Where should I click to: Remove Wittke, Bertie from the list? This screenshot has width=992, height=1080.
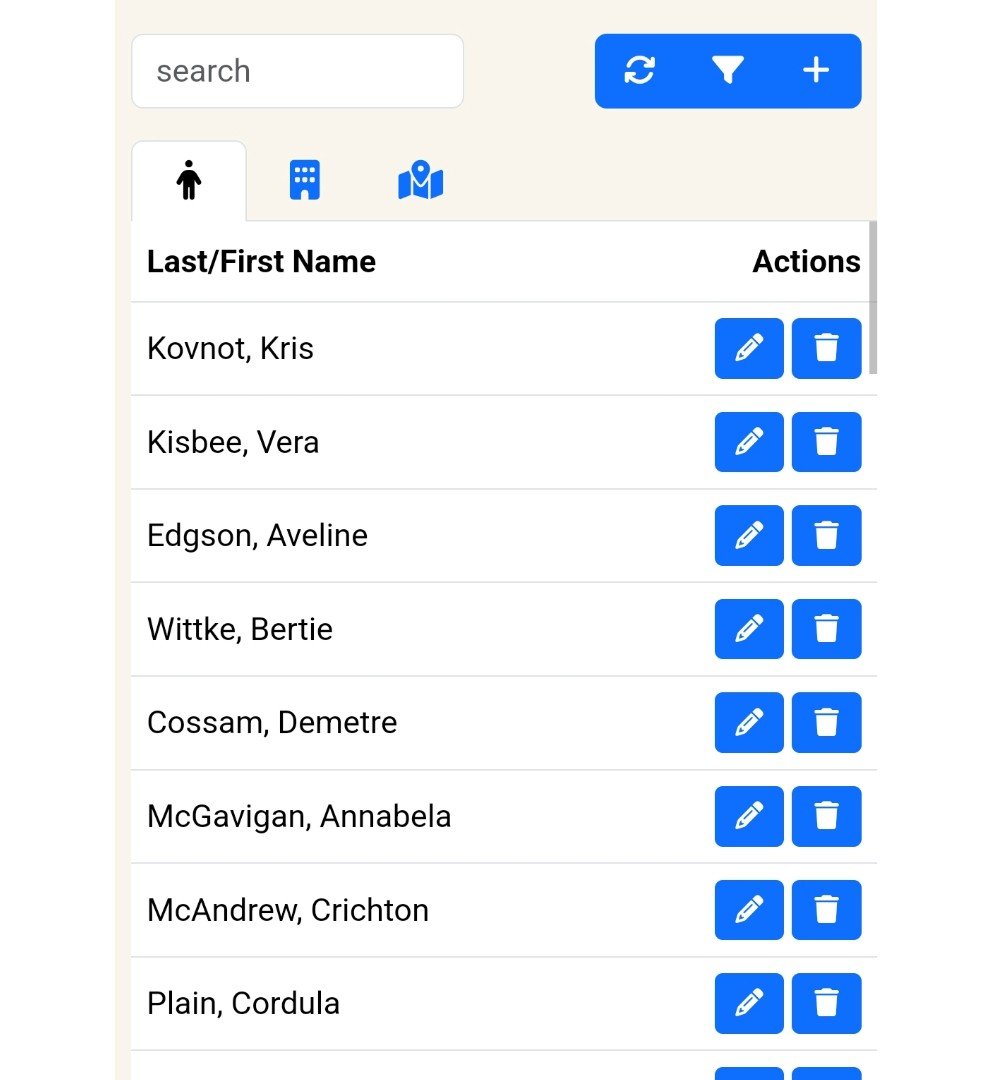(826, 629)
